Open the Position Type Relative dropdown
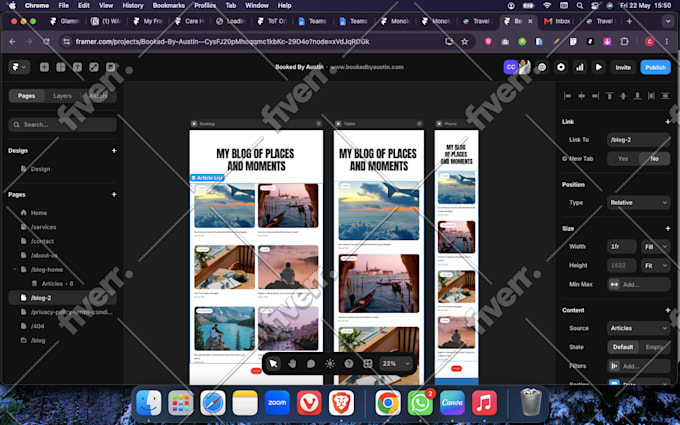This screenshot has height=425, width=680. (x=638, y=203)
